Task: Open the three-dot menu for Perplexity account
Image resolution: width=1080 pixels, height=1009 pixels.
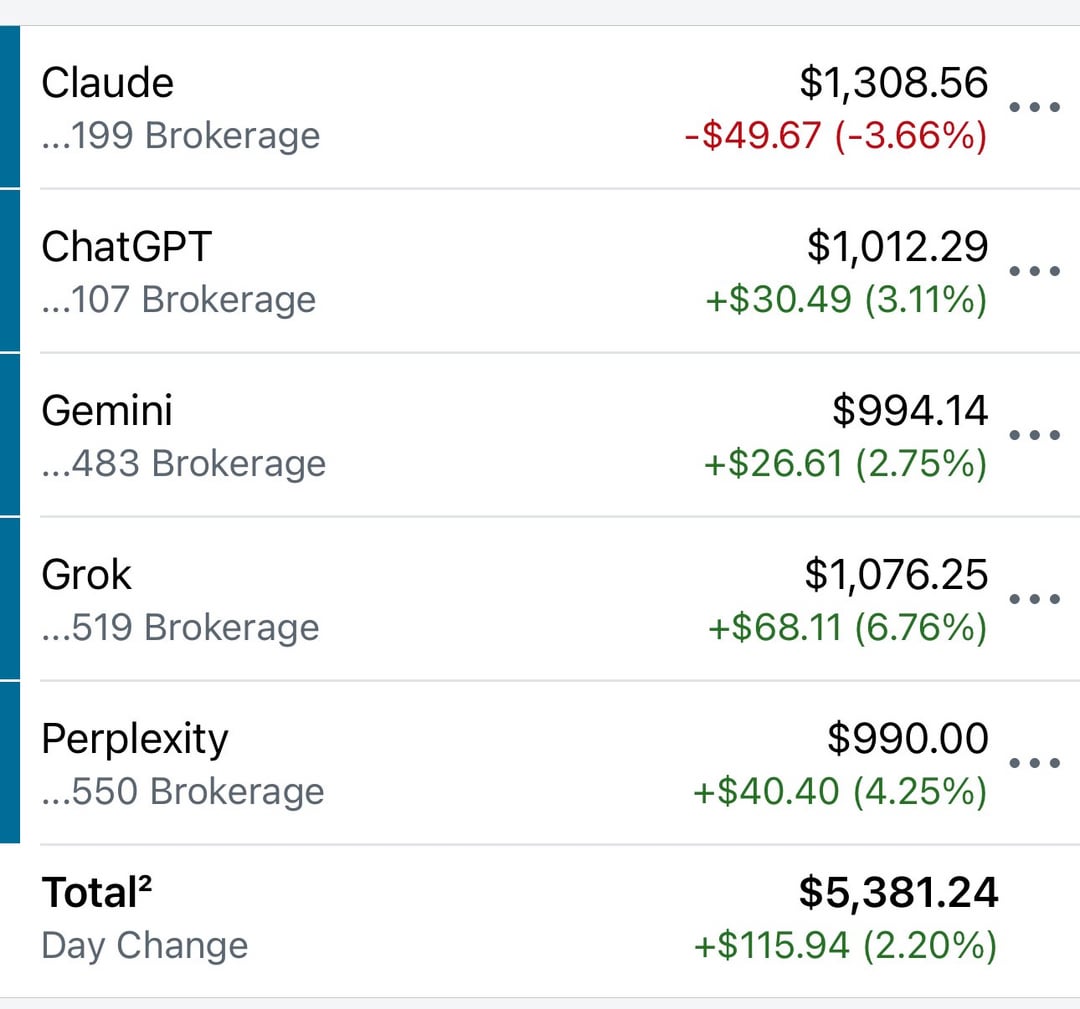Action: pos(1034,762)
